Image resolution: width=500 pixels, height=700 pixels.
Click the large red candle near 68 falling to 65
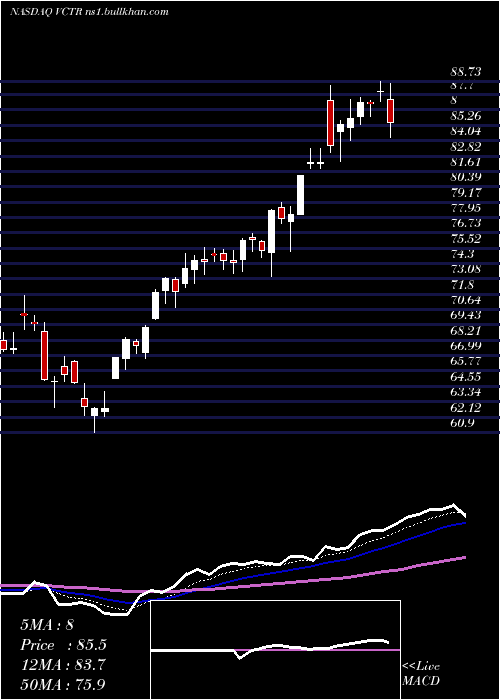(x=44, y=355)
